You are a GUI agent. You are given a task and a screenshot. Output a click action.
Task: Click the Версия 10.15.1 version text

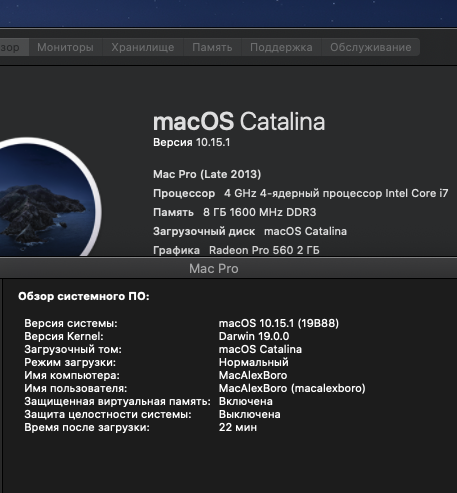(x=192, y=142)
